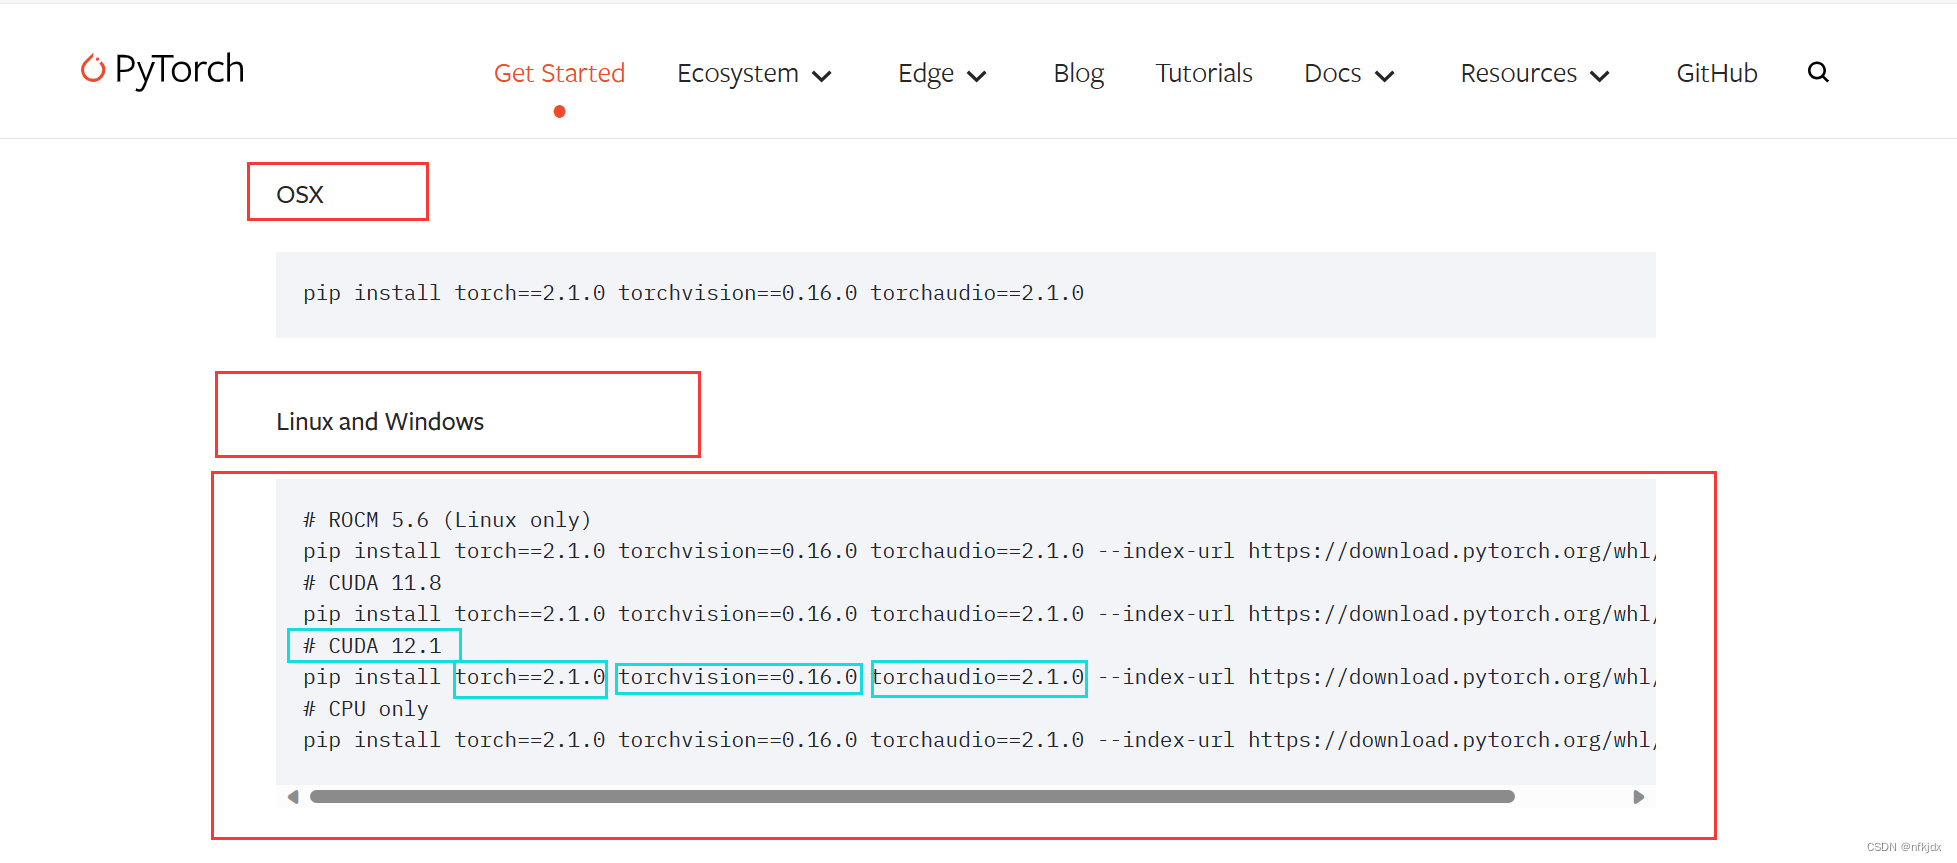The image size is (1957, 863).
Task: Click the PyTorch wordmark text
Action: tap(179, 69)
